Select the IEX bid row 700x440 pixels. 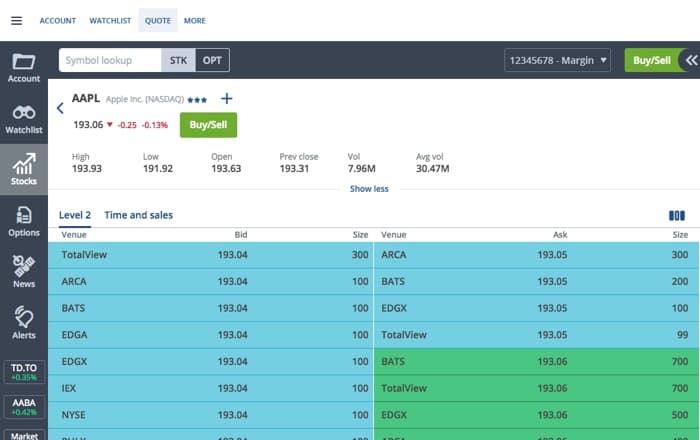coord(210,388)
